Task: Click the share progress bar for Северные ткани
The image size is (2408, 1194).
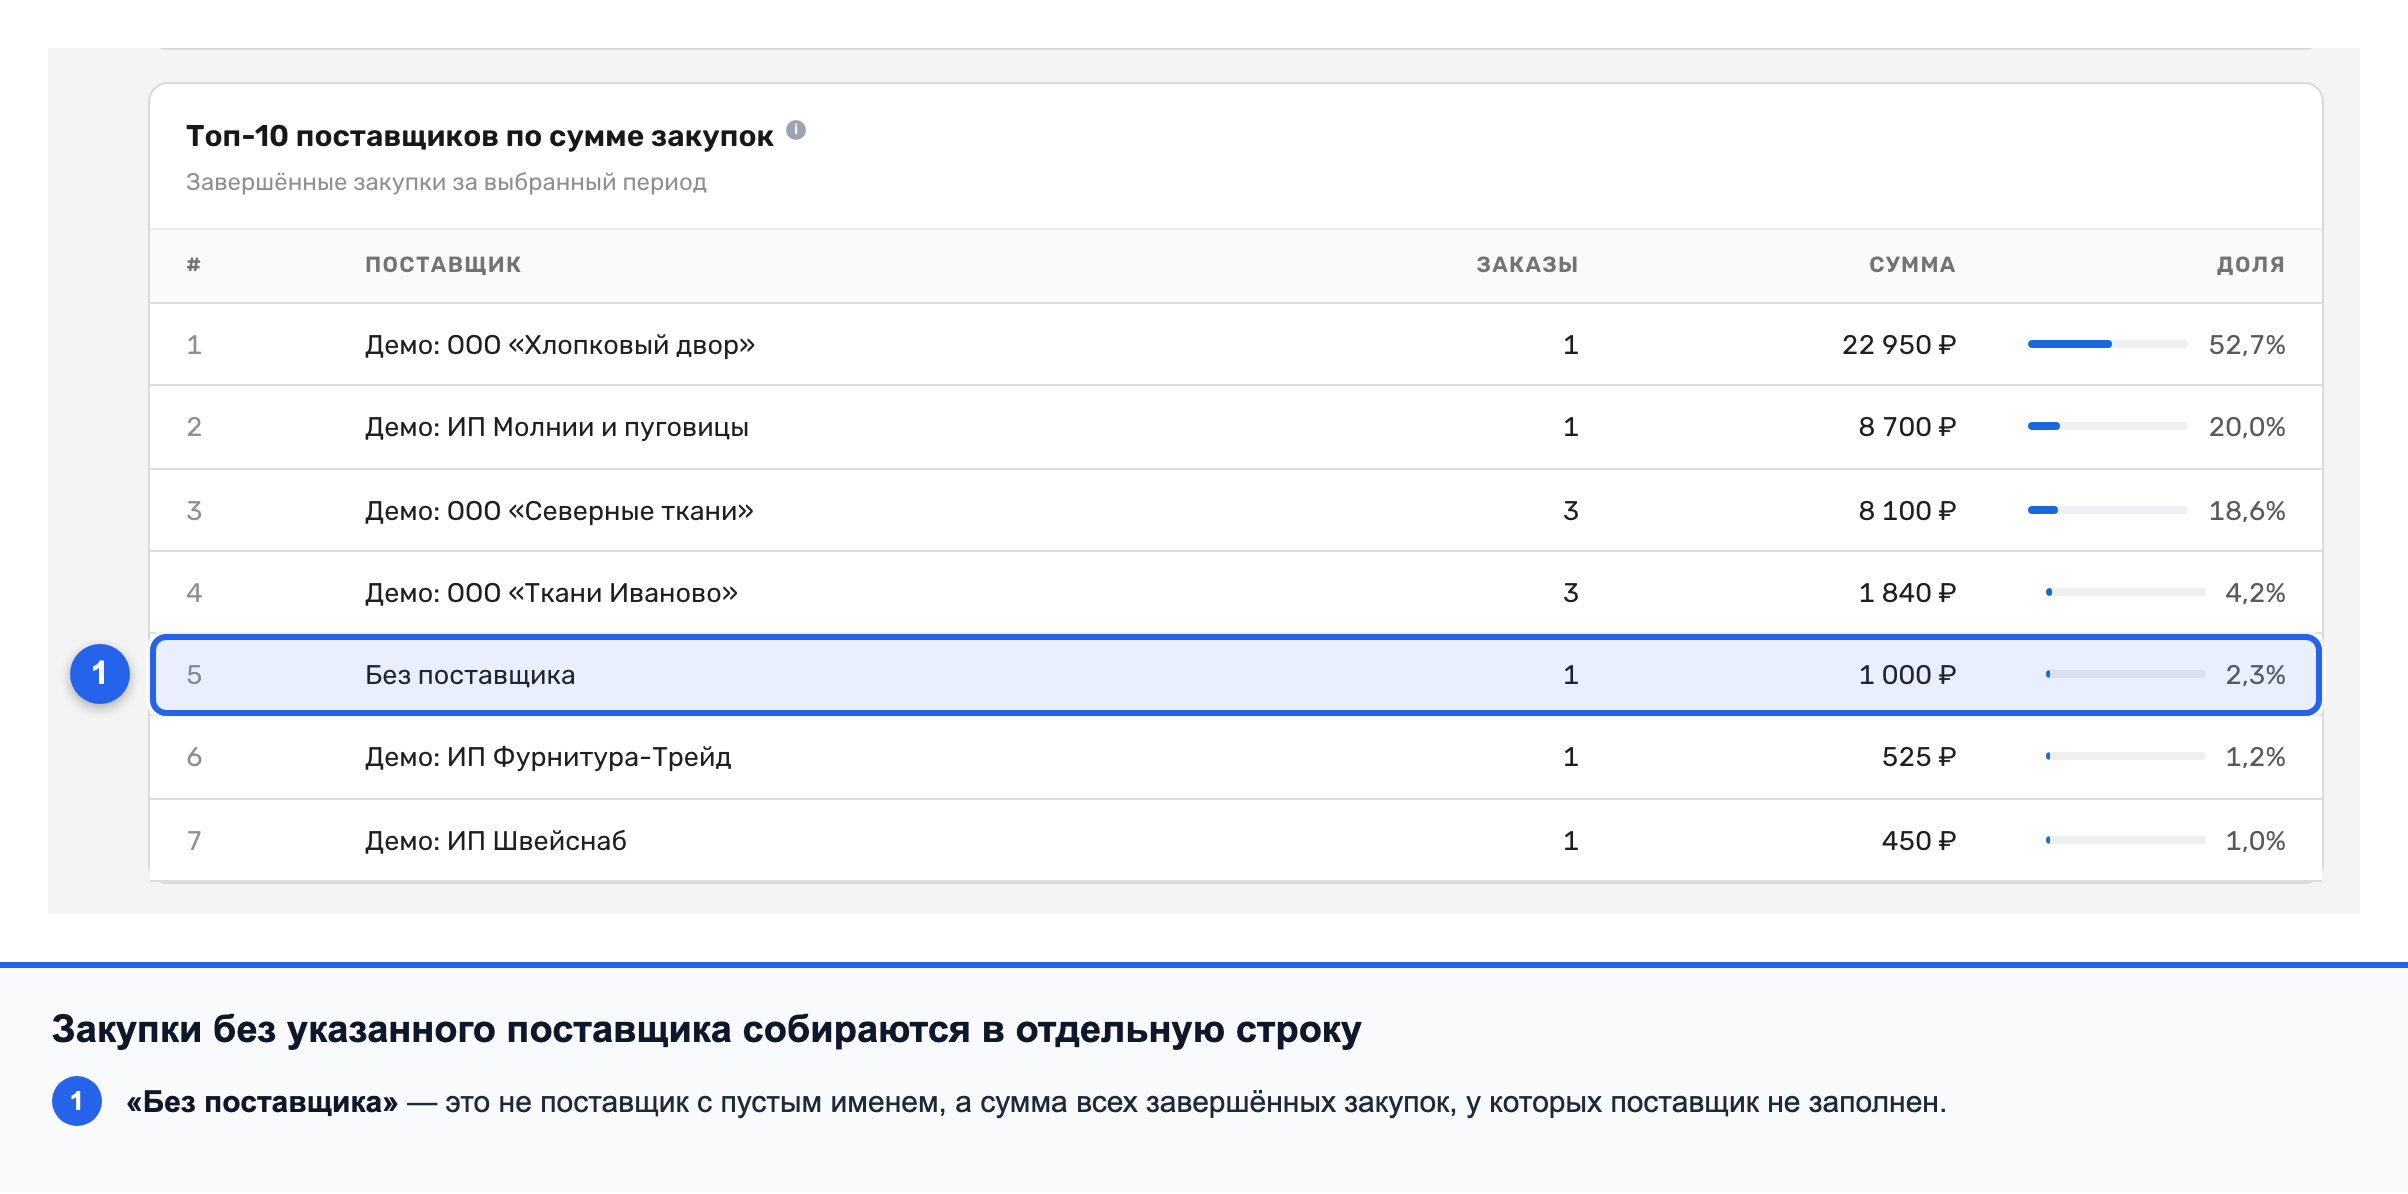Action: 2108,510
